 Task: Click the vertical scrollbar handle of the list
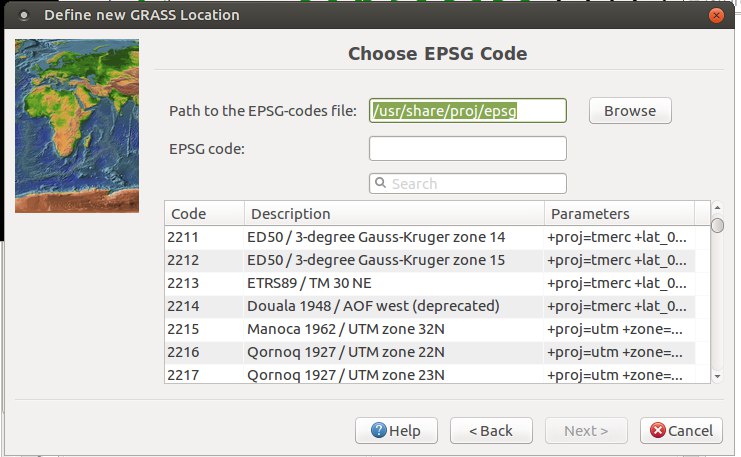pyautogui.click(x=717, y=225)
